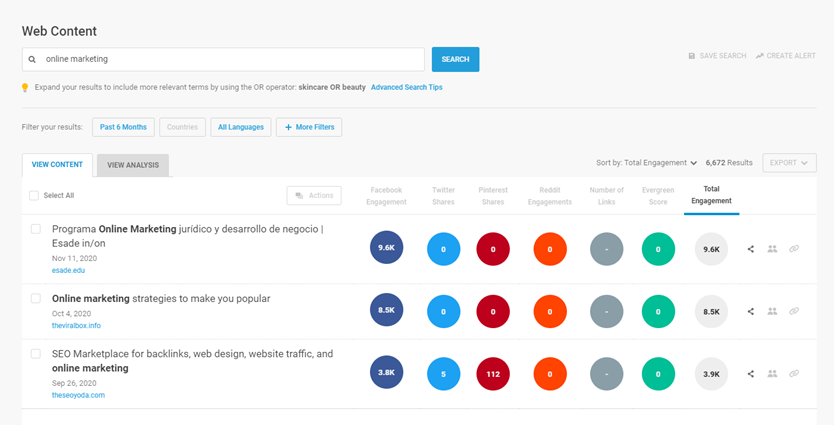Select checkbox for SEO Marketplace article
Image resolution: width=834 pixels, height=425 pixels.
point(36,354)
